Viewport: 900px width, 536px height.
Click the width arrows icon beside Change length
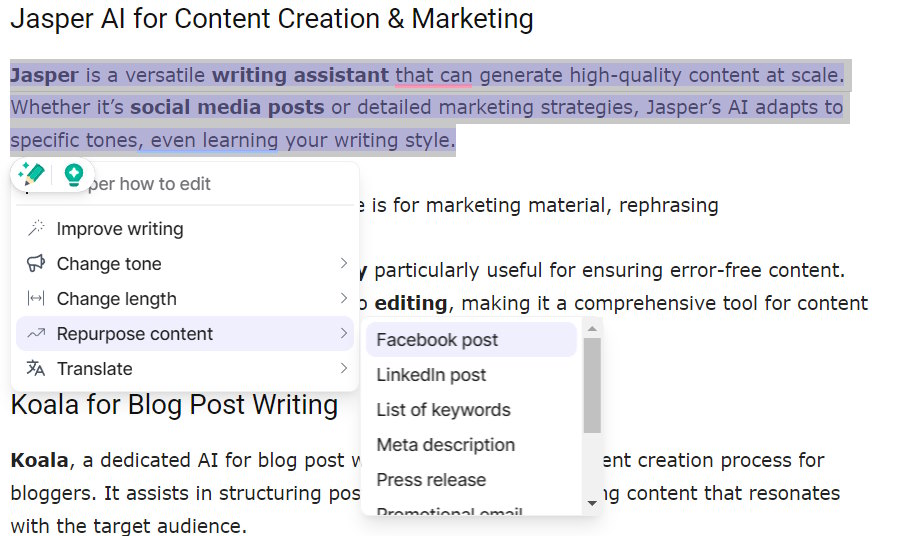point(36,298)
